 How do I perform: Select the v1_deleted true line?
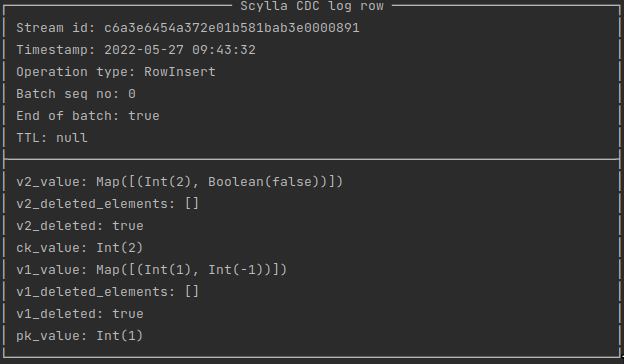click(80, 314)
